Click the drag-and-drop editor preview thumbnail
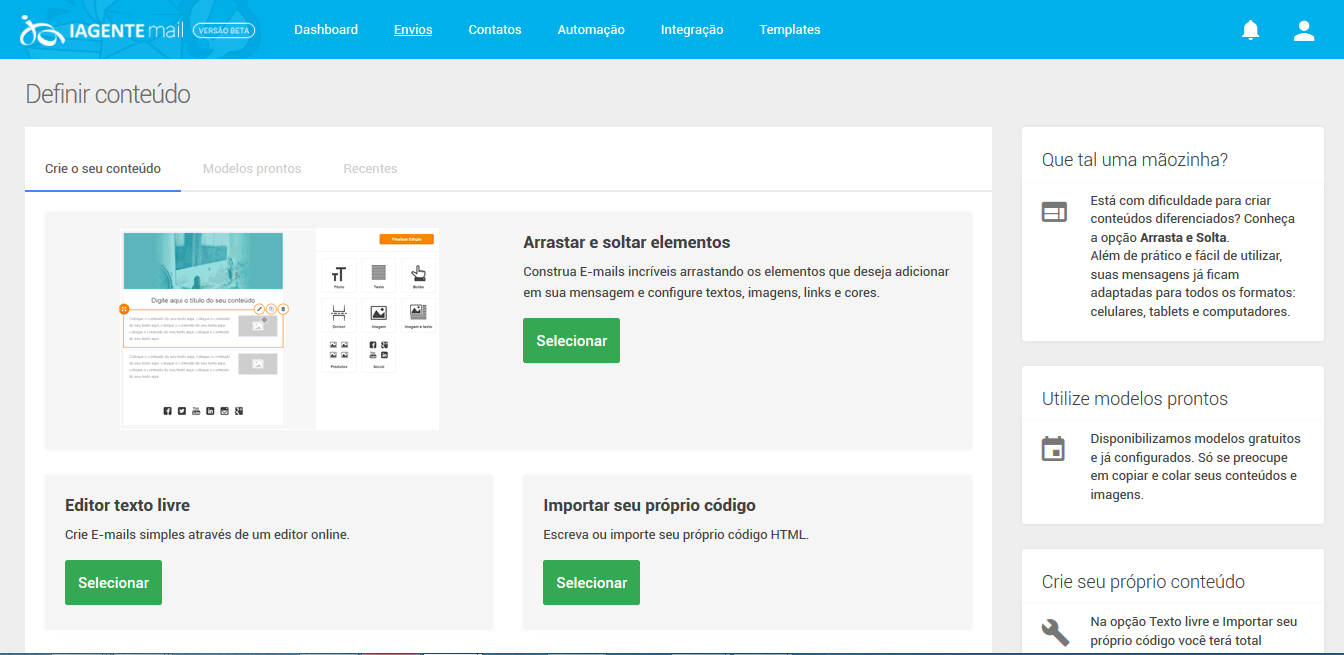 [x=279, y=327]
